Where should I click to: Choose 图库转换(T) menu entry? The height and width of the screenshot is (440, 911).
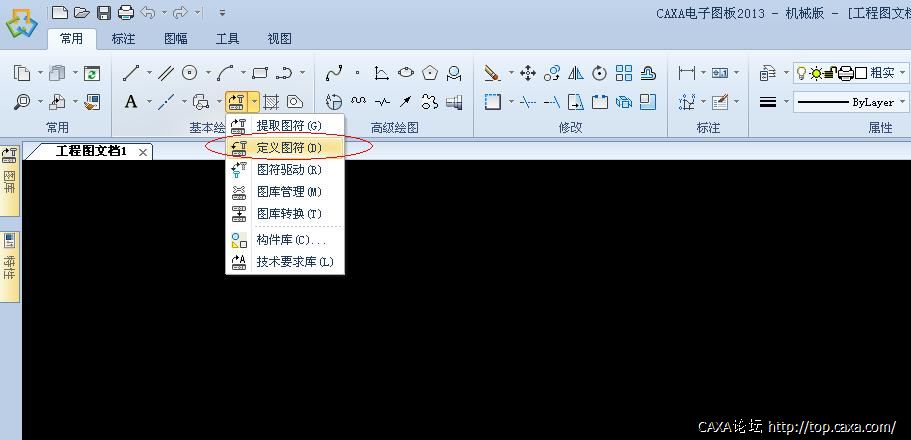click(285, 214)
